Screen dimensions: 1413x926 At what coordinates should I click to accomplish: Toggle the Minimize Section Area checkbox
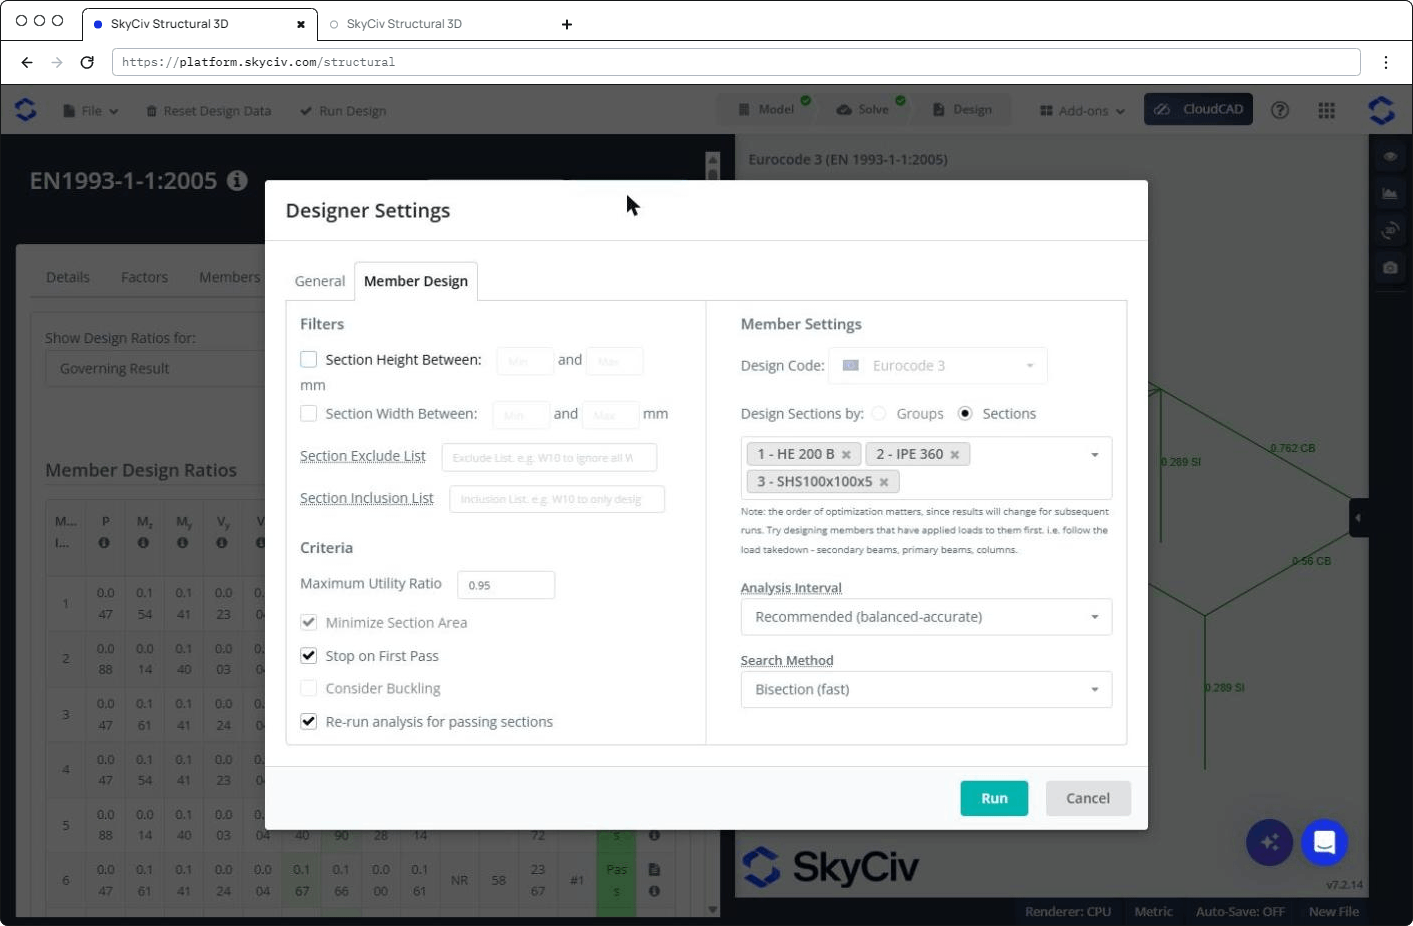point(309,622)
